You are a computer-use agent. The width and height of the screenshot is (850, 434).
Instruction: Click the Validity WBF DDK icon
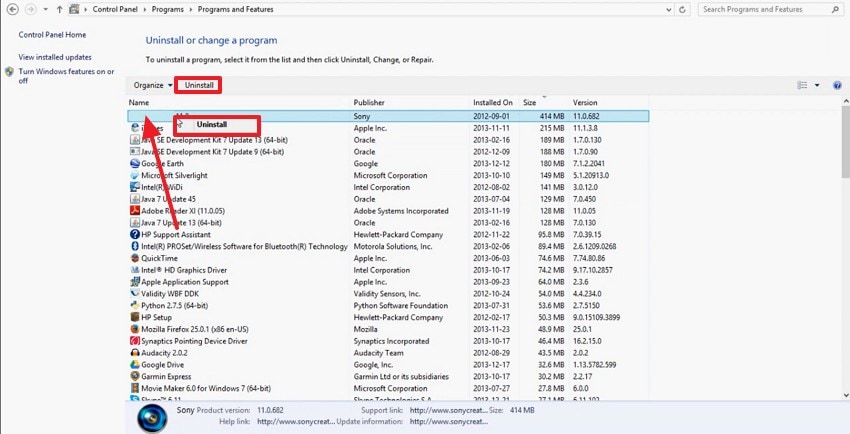134,294
